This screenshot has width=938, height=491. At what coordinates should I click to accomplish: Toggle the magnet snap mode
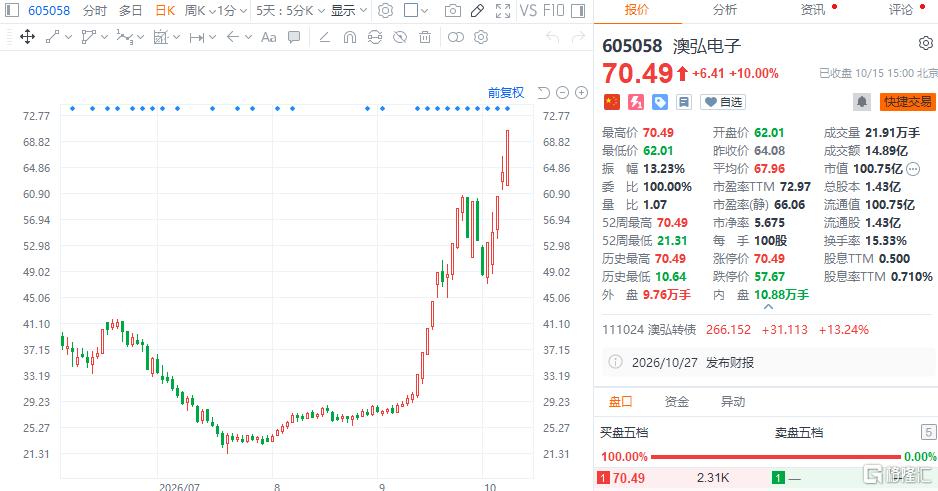[350, 37]
